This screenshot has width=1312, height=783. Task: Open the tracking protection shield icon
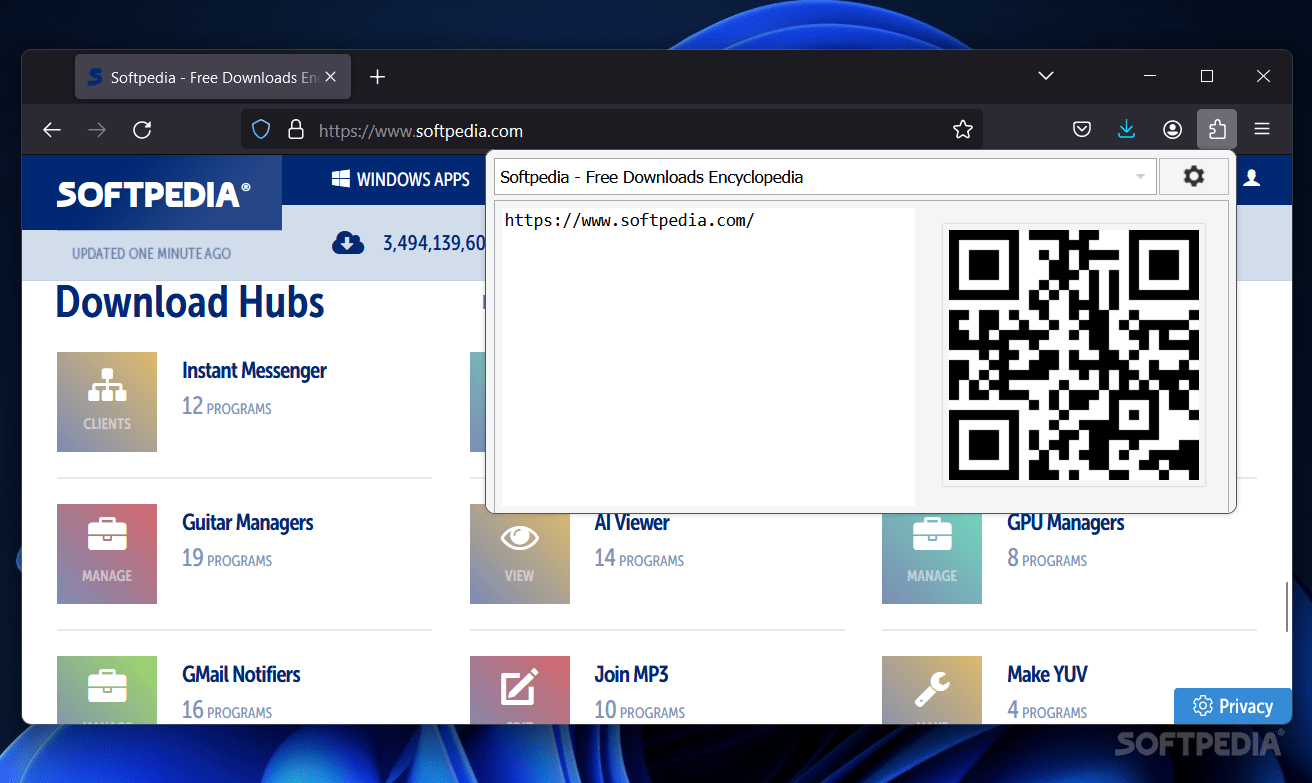click(x=261, y=130)
